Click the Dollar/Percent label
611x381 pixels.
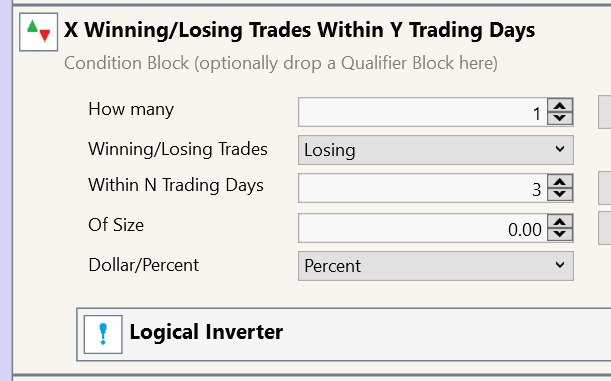[x=143, y=265]
